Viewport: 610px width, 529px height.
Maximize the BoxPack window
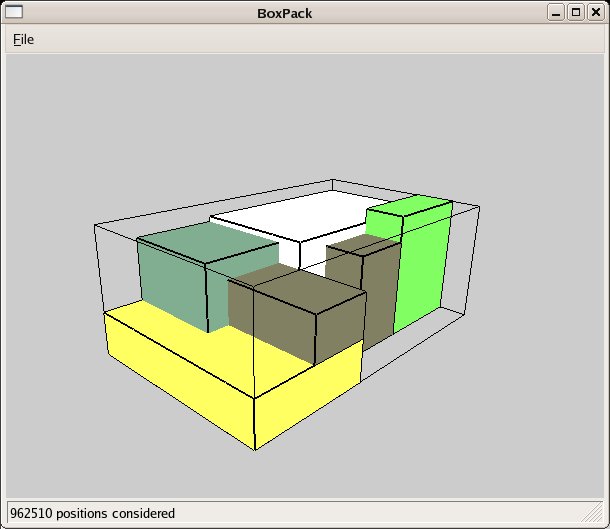tap(576, 13)
